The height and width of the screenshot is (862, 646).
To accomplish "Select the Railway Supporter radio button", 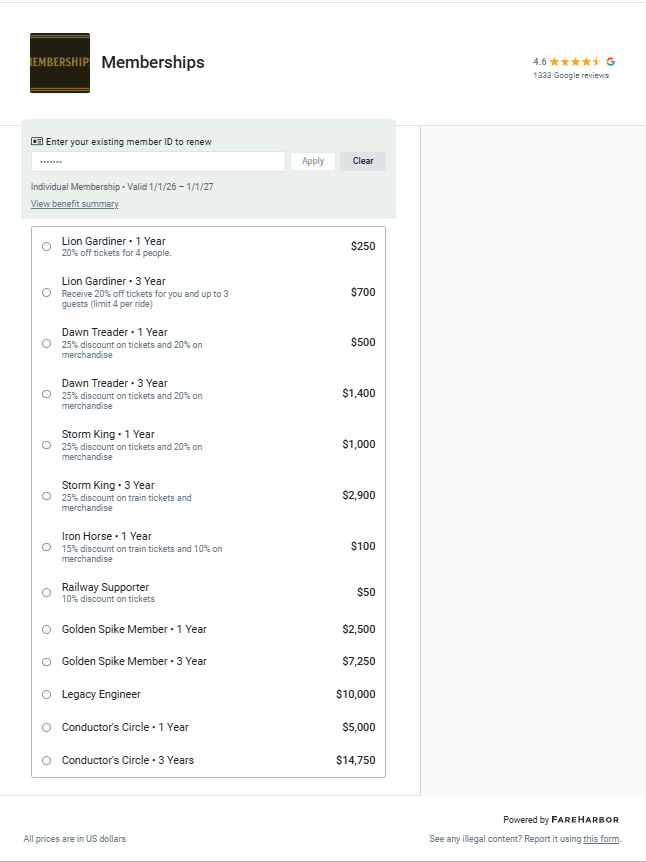I will tap(46, 592).
